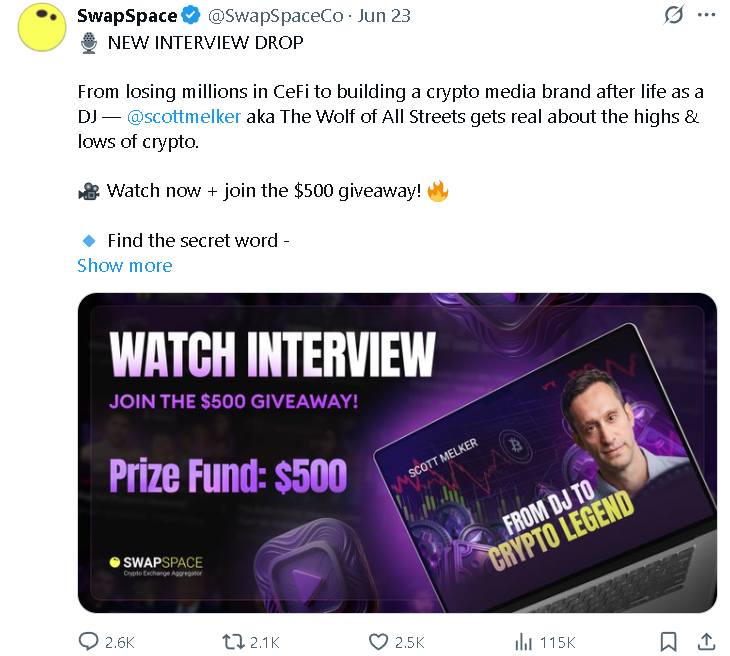Click the Jun 23 post timestamp
This screenshot has width=730, height=656.
tap(384, 16)
